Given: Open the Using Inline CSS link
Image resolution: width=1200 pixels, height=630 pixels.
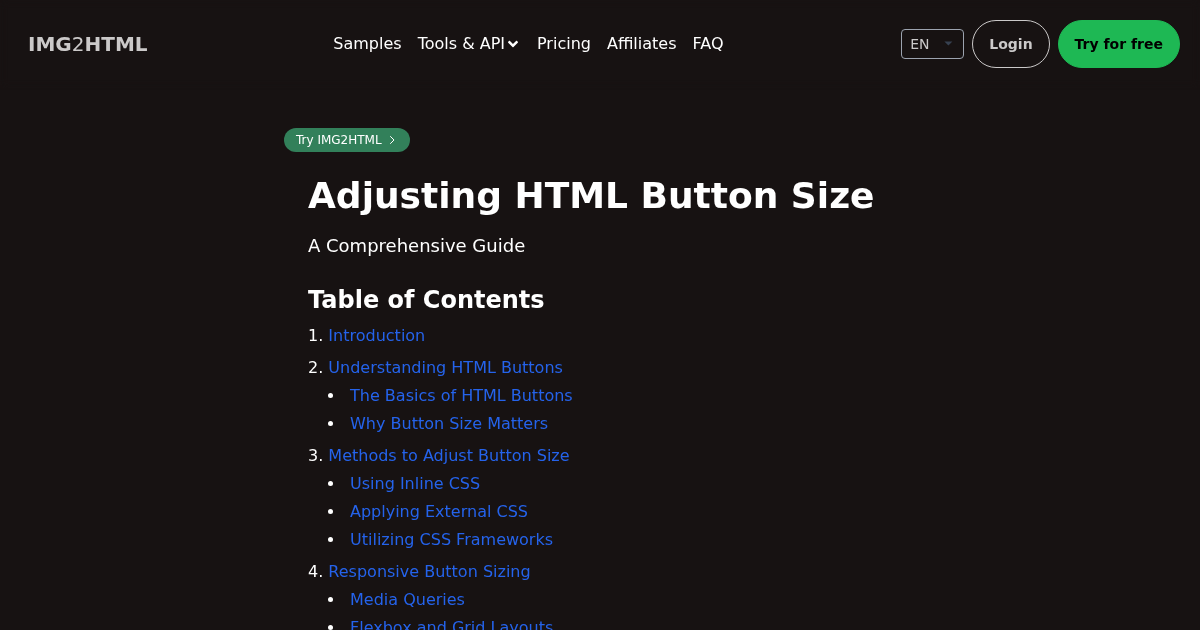Looking at the screenshot, I should click(x=415, y=484).
